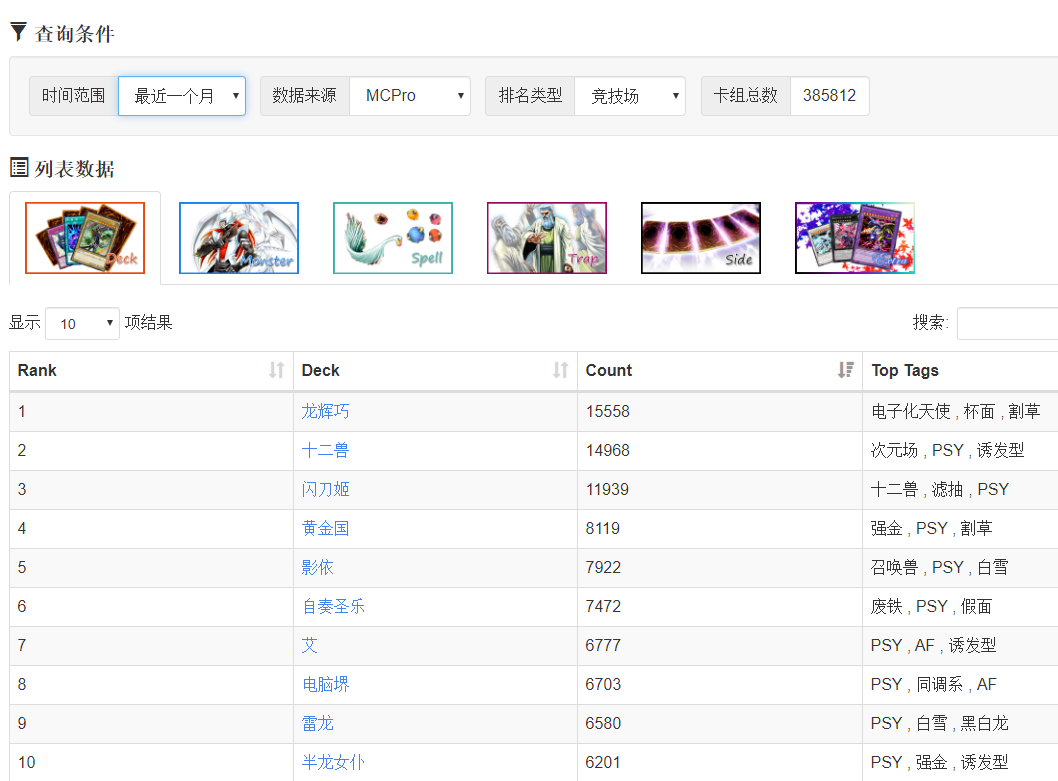Open the 数据来源 MCPro dropdown
The height and width of the screenshot is (781, 1058).
pyautogui.click(x=410, y=96)
